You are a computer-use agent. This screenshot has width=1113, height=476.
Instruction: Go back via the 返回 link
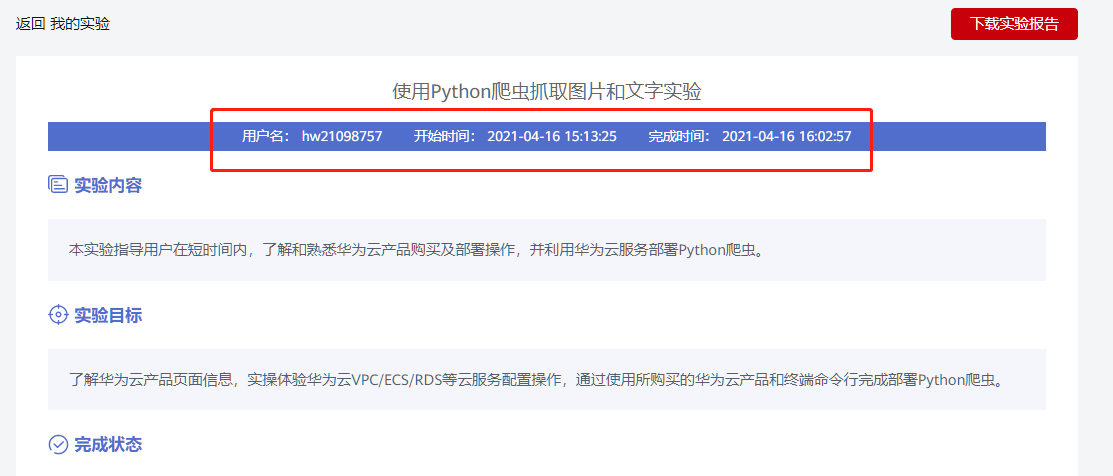click(x=31, y=24)
